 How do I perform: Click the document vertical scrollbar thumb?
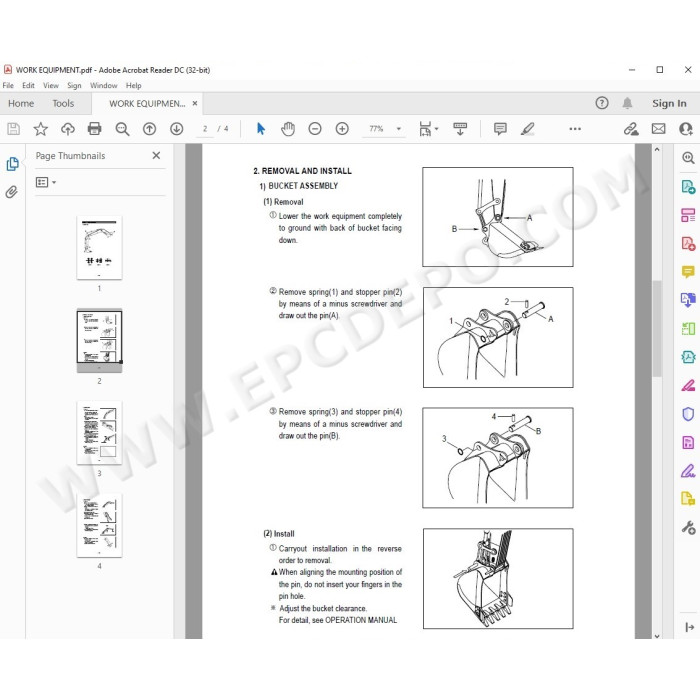pos(657,328)
